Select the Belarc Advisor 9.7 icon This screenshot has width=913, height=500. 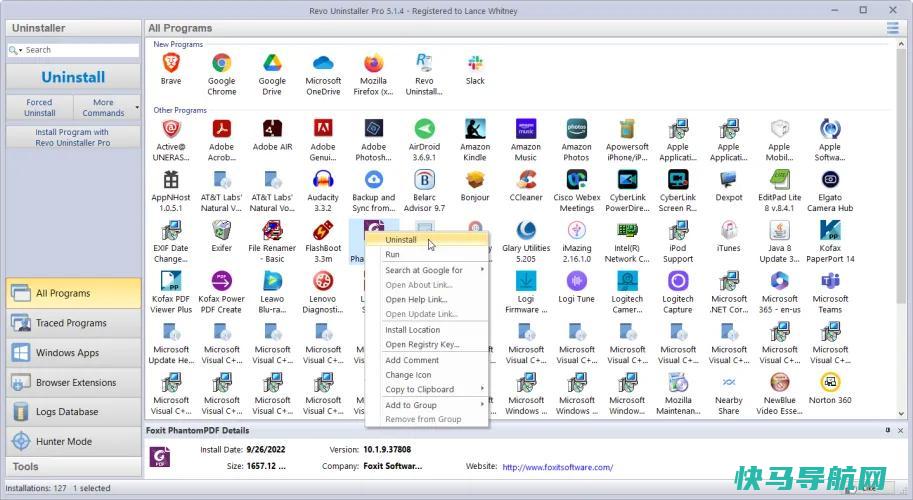[424, 179]
